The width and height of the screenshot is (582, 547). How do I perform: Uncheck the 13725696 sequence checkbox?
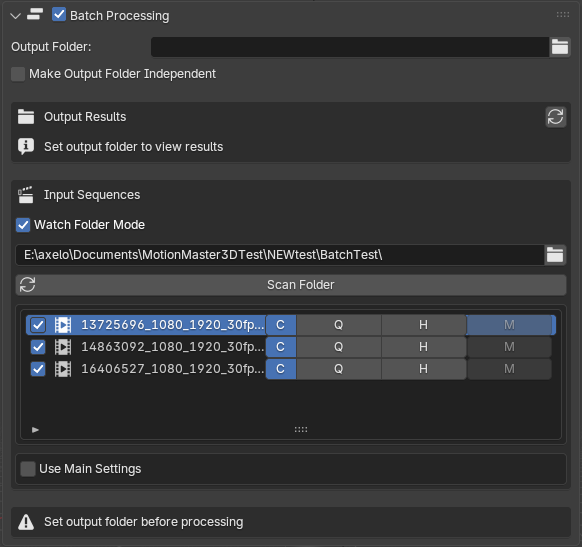click(x=38, y=325)
